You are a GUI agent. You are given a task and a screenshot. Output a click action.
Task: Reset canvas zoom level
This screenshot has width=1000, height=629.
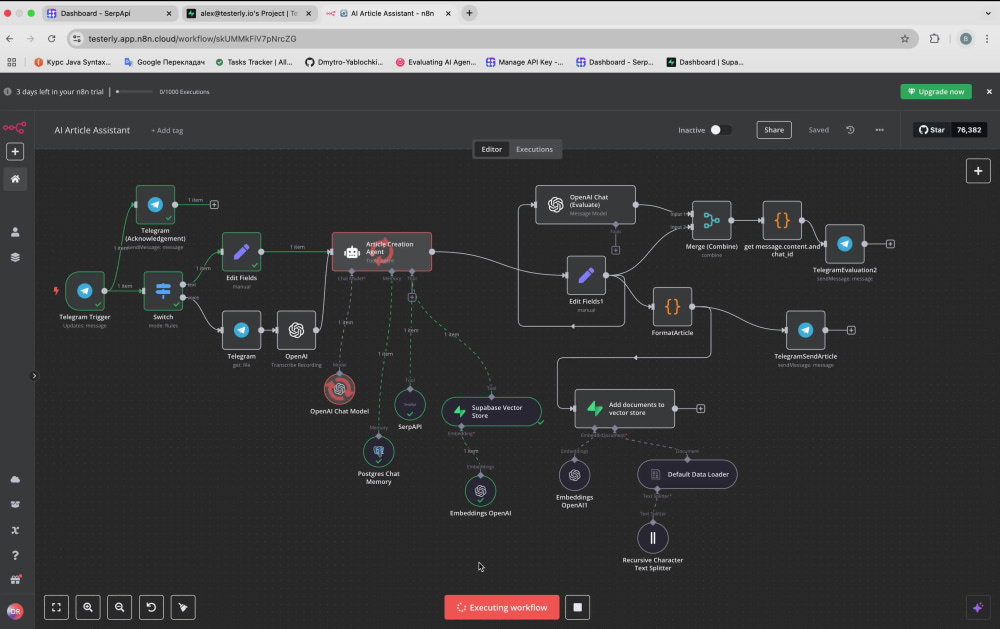click(x=151, y=607)
